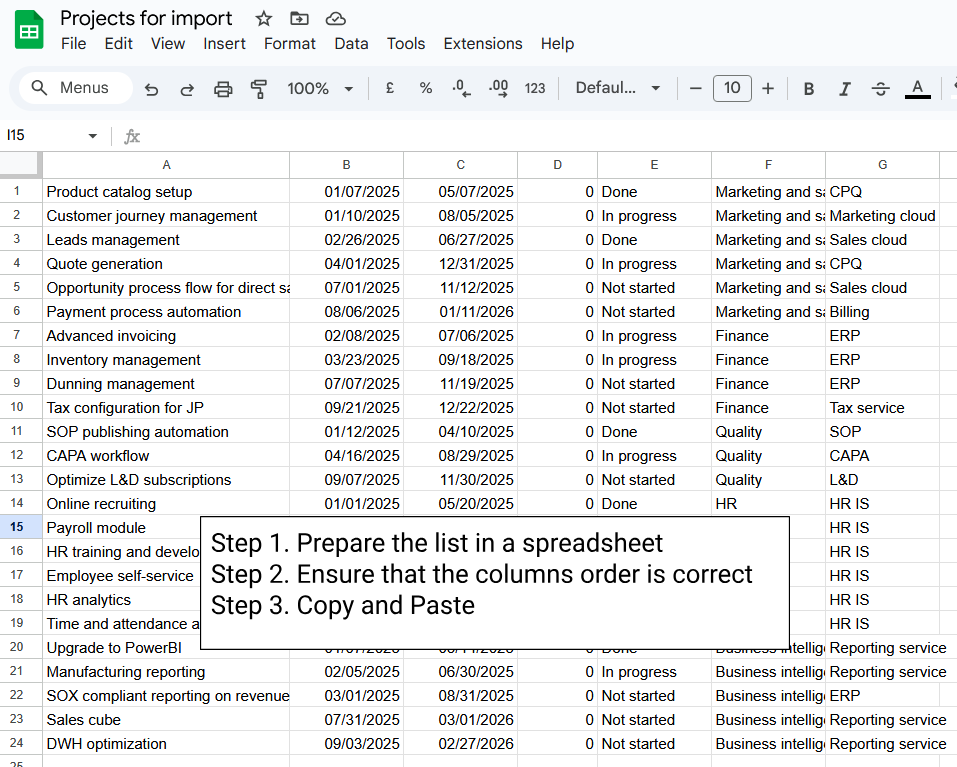Select column C header

[460, 165]
